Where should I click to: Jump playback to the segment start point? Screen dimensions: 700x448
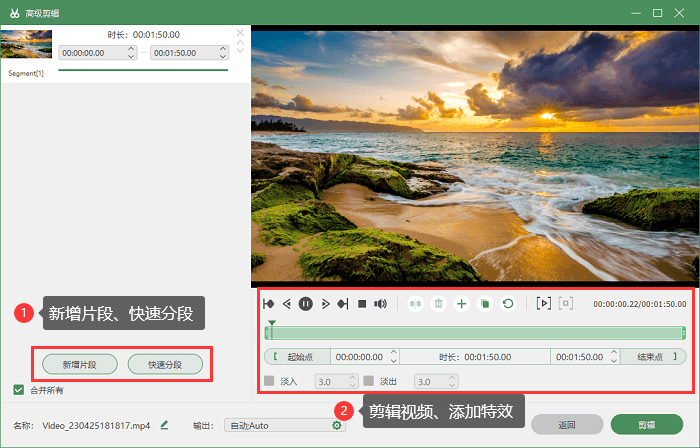[269, 304]
